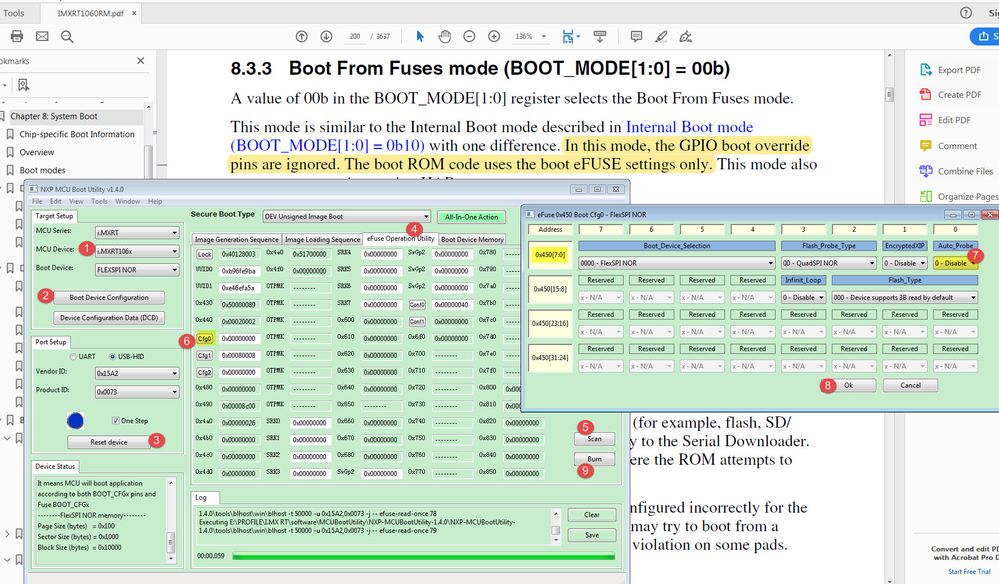Confirm the eFuse dialog with Ok

tap(848, 385)
